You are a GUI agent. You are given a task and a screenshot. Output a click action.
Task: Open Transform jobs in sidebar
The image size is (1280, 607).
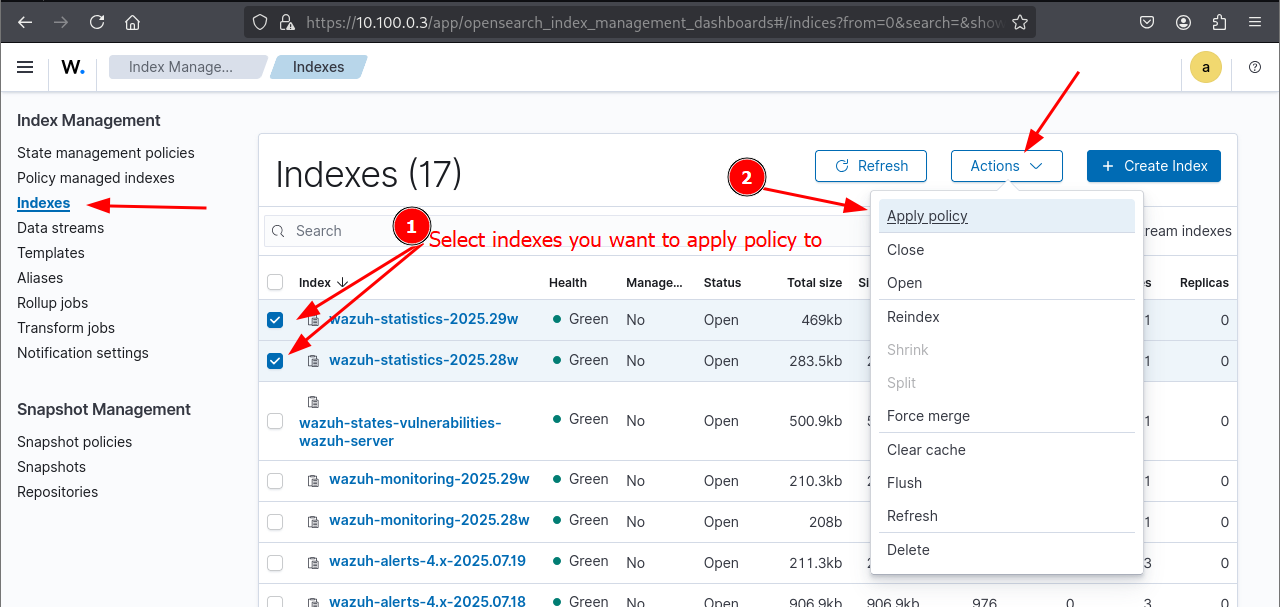(x=66, y=328)
